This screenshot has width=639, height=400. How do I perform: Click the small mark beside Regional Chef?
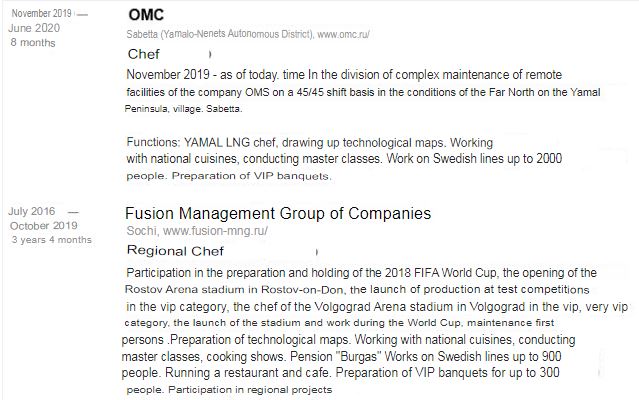(317, 252)
